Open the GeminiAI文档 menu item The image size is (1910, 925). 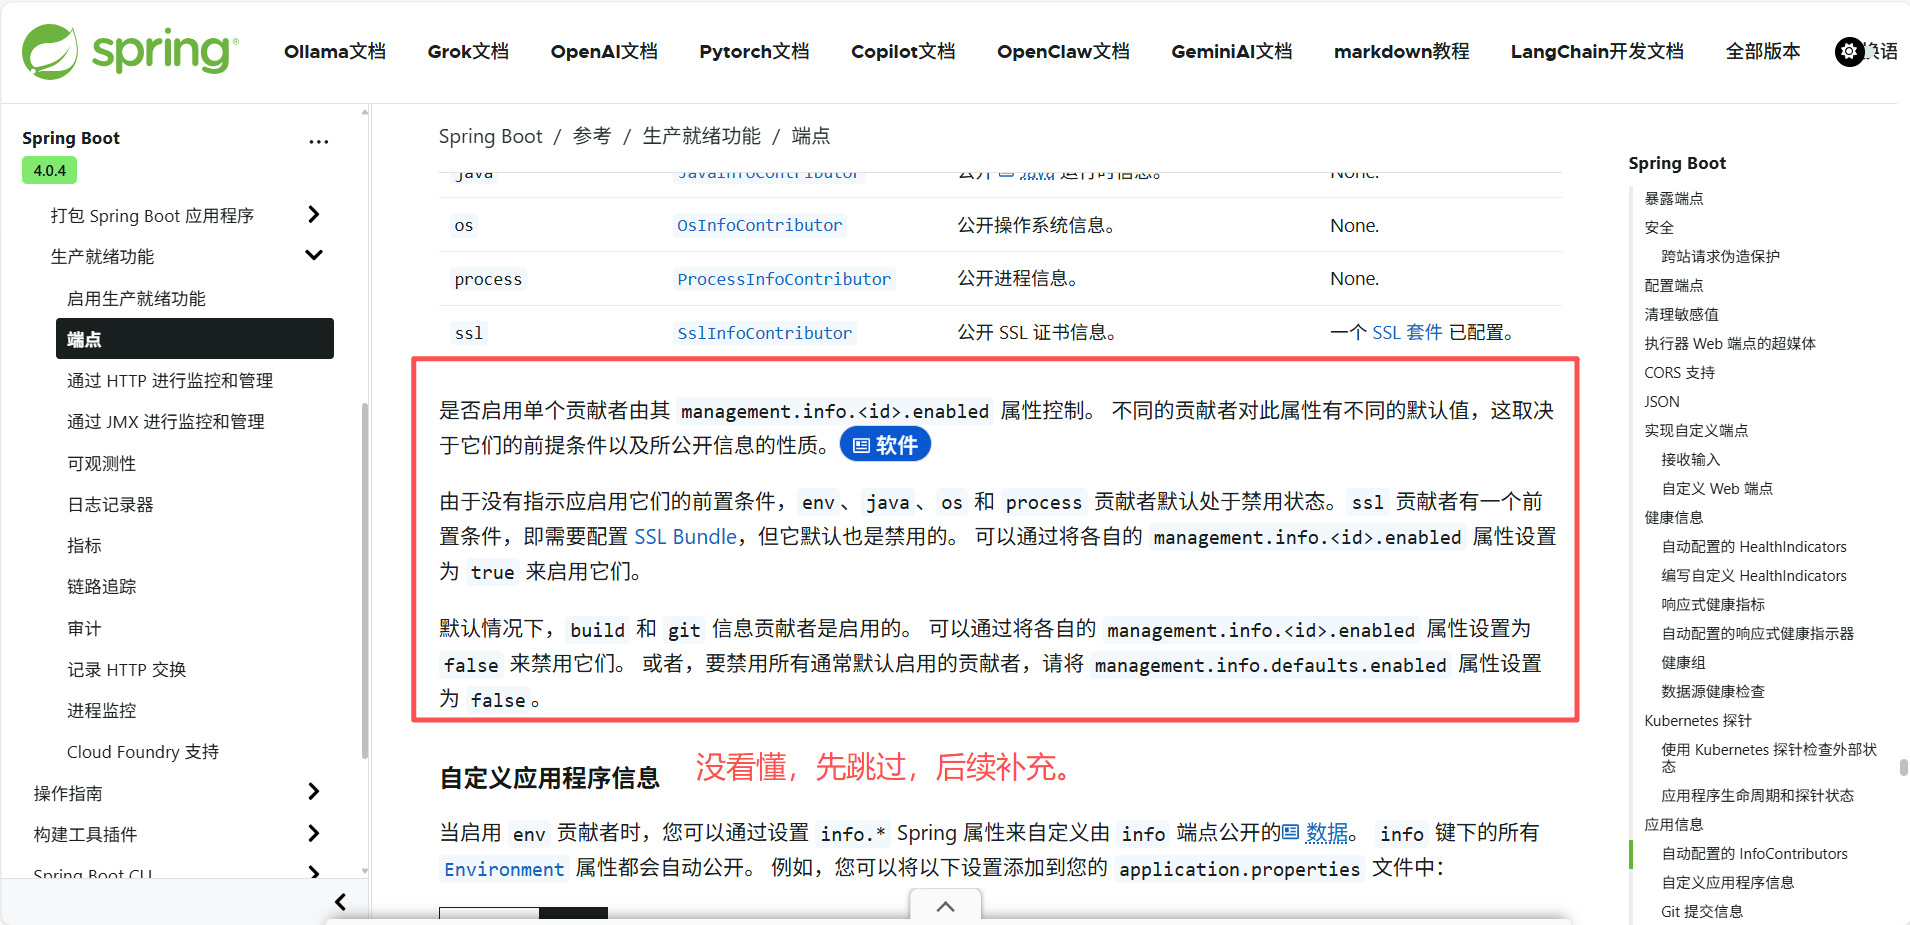point(1232,51)
